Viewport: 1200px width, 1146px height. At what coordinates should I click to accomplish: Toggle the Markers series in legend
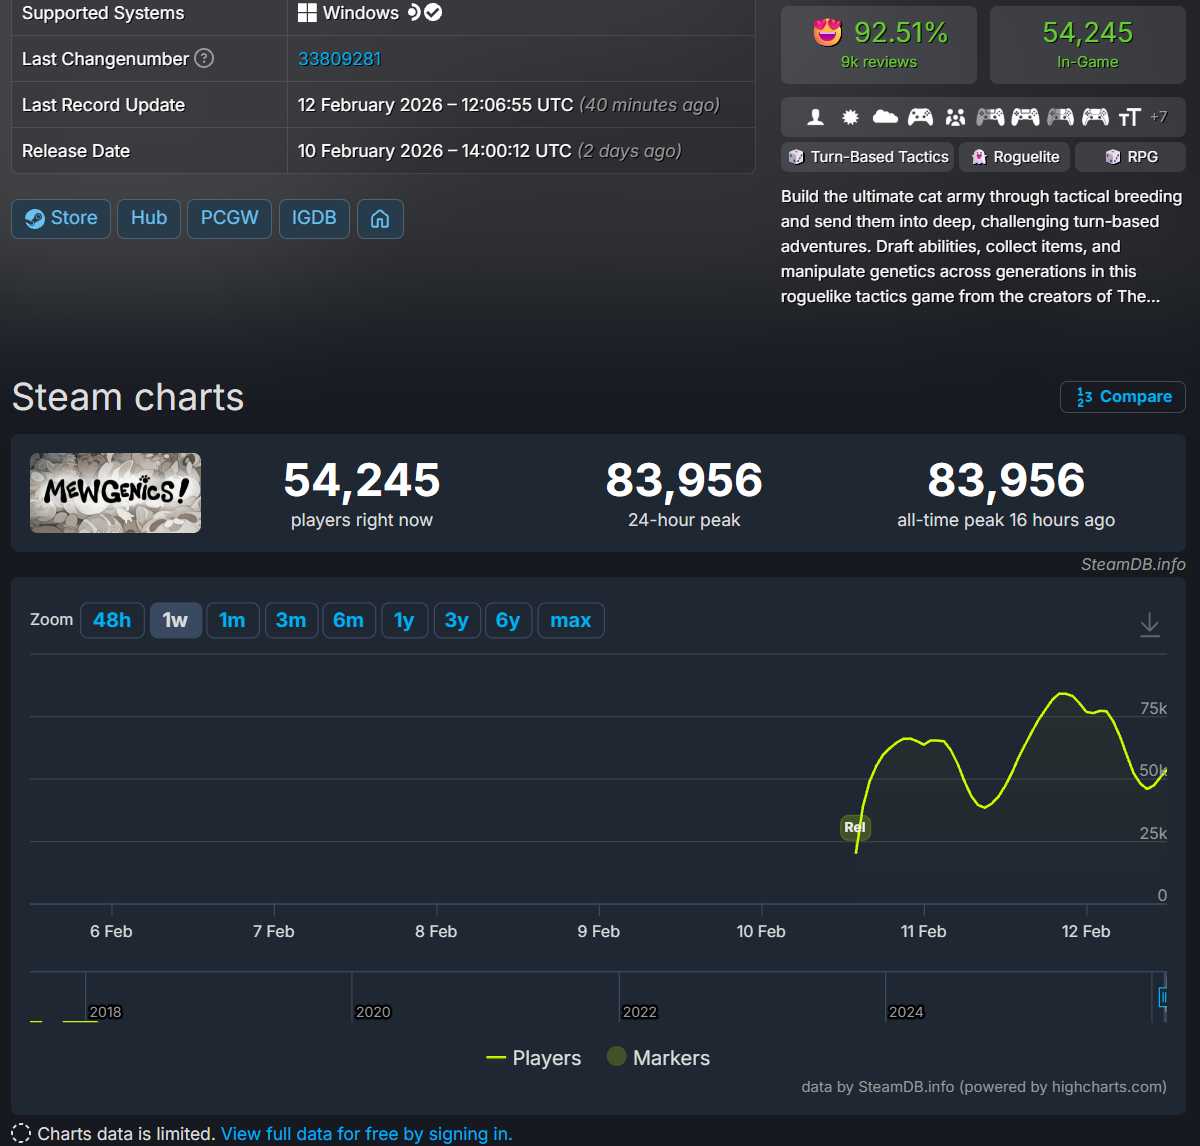coord(658,1058)
